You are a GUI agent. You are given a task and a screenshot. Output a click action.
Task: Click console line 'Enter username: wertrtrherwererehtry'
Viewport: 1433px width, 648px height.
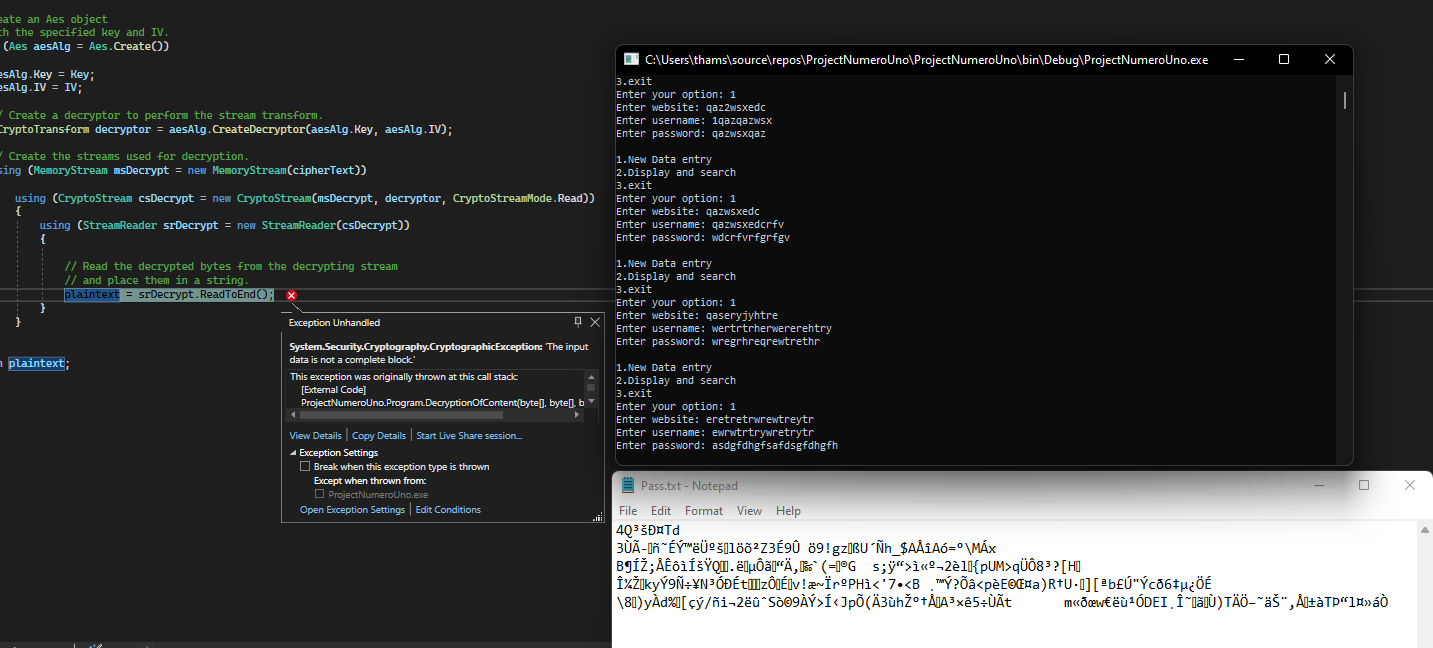click(724, 328)
